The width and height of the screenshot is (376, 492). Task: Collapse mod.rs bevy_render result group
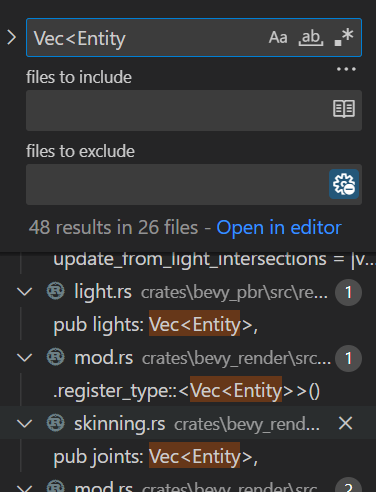pos(24,358)
